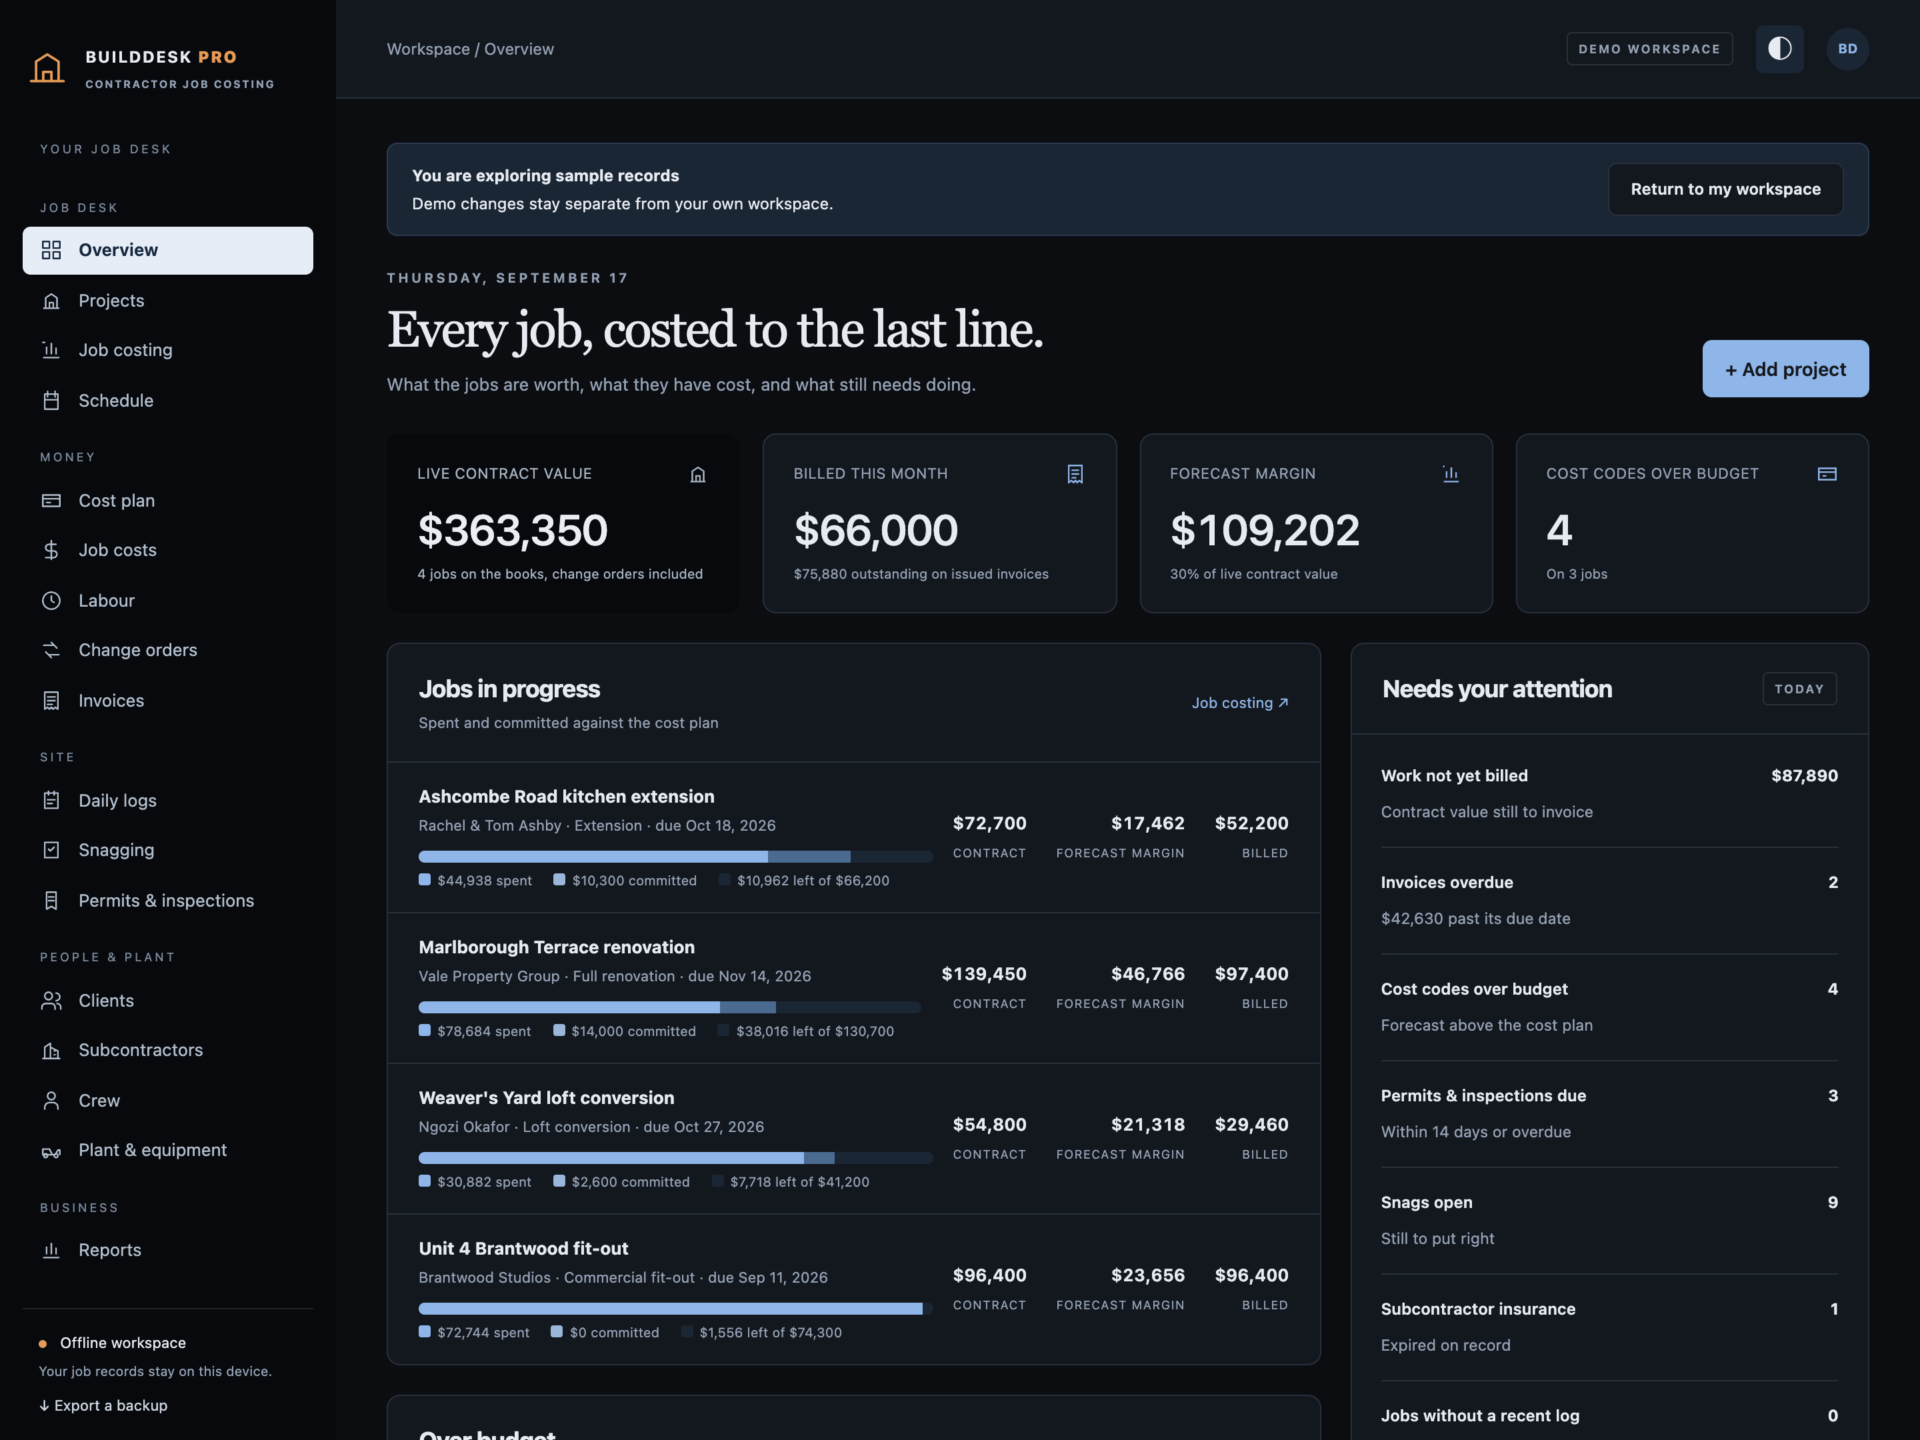
Task: Open Reports in the sidebar
Action: coord(168,1251)
